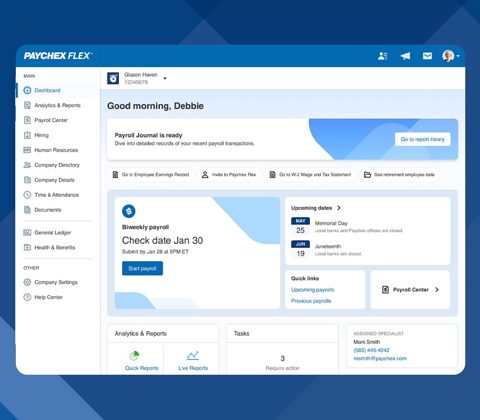Open the Upcoming payrolls link
The height and width of the screenshot is (420, 480).
(313, 290)
